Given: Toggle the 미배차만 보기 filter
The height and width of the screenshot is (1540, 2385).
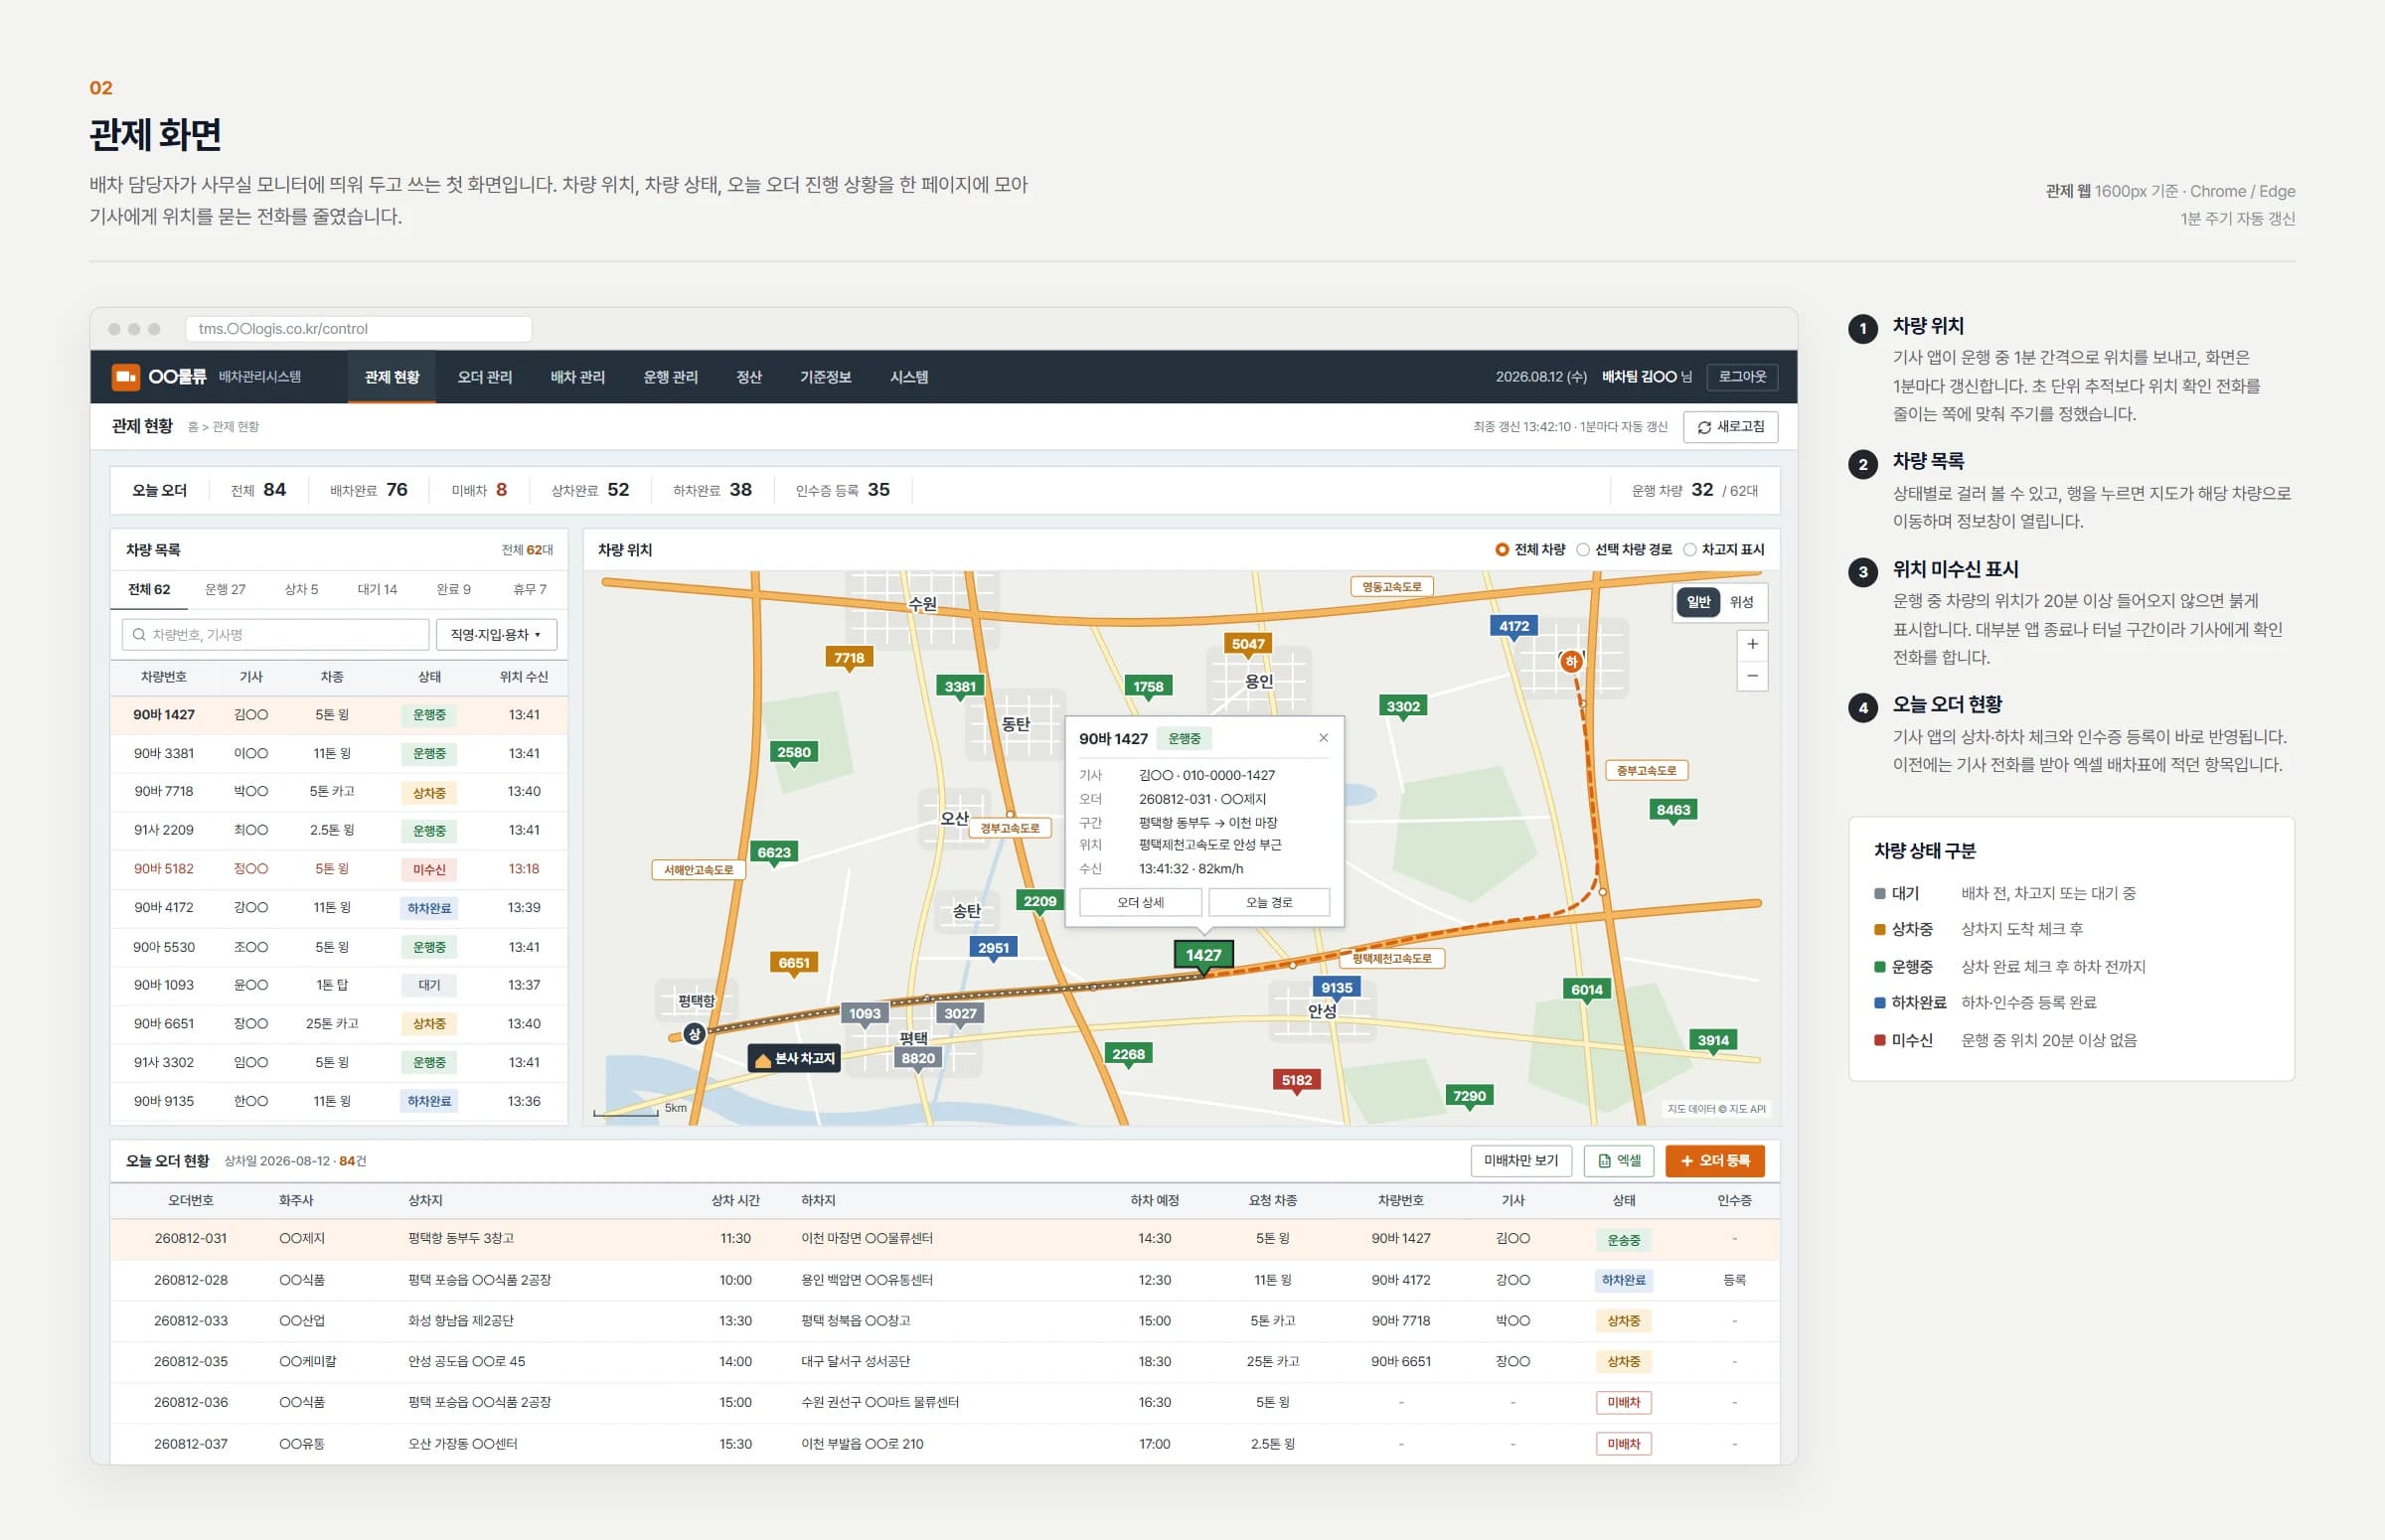Looking at the screenshot, I should pyautogui.click(x=1521, y=1161).
